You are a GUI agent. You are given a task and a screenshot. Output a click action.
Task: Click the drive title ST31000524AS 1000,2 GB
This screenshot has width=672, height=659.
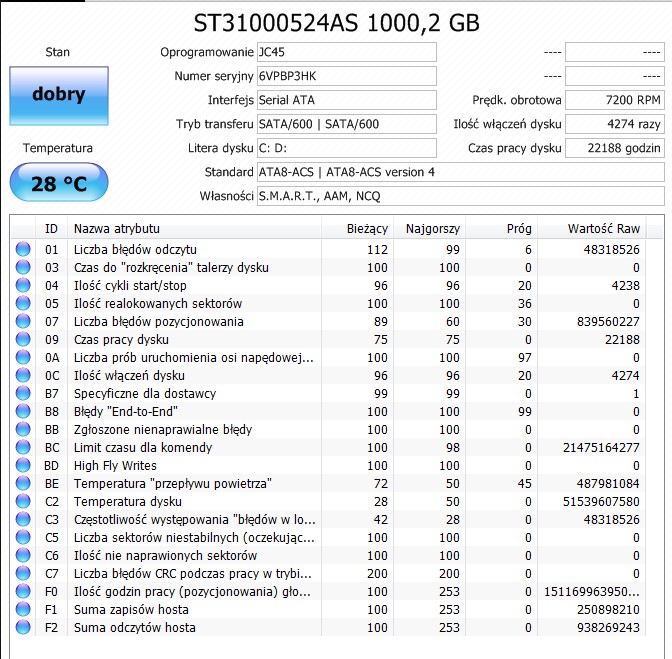pyautogui.click(x=336, y=23)
